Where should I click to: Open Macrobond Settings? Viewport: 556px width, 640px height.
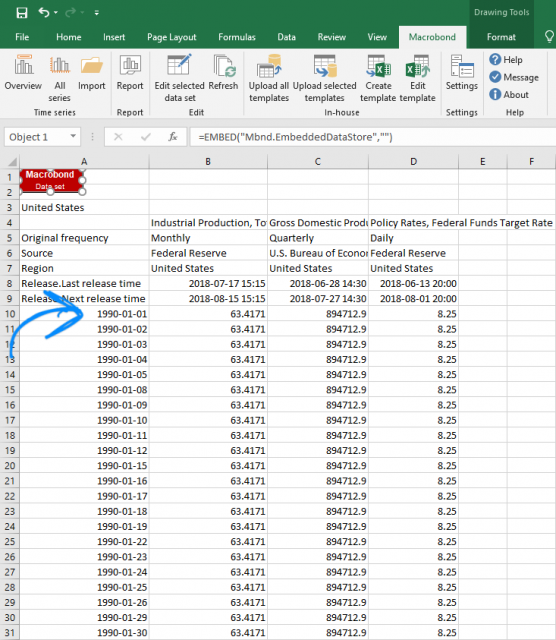pyautogui.click(x=462, y=73)
